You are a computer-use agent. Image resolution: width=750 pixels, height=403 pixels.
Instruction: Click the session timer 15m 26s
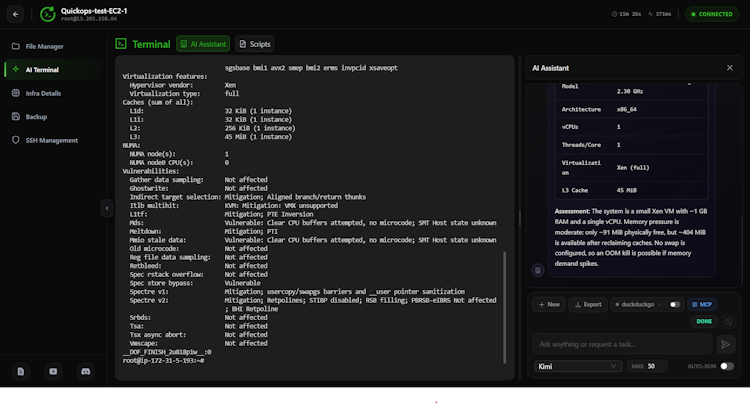[626, 14]
